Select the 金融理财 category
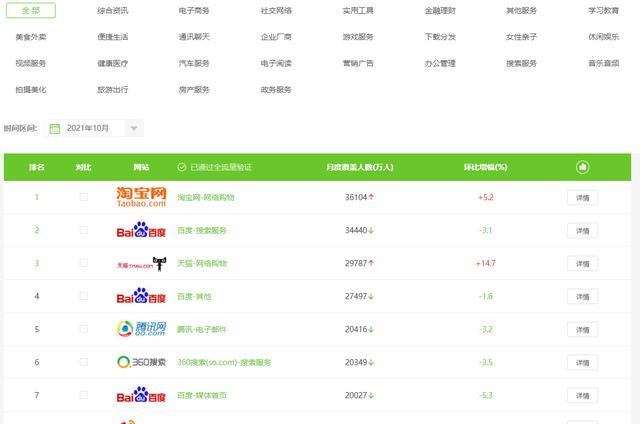 point(440,11)
